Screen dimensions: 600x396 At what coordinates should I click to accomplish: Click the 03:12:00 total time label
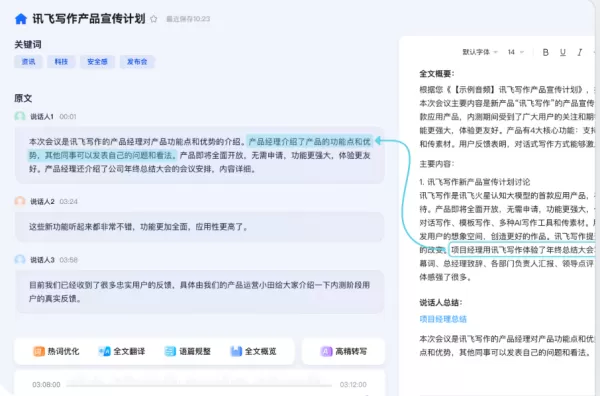point(353,385)
